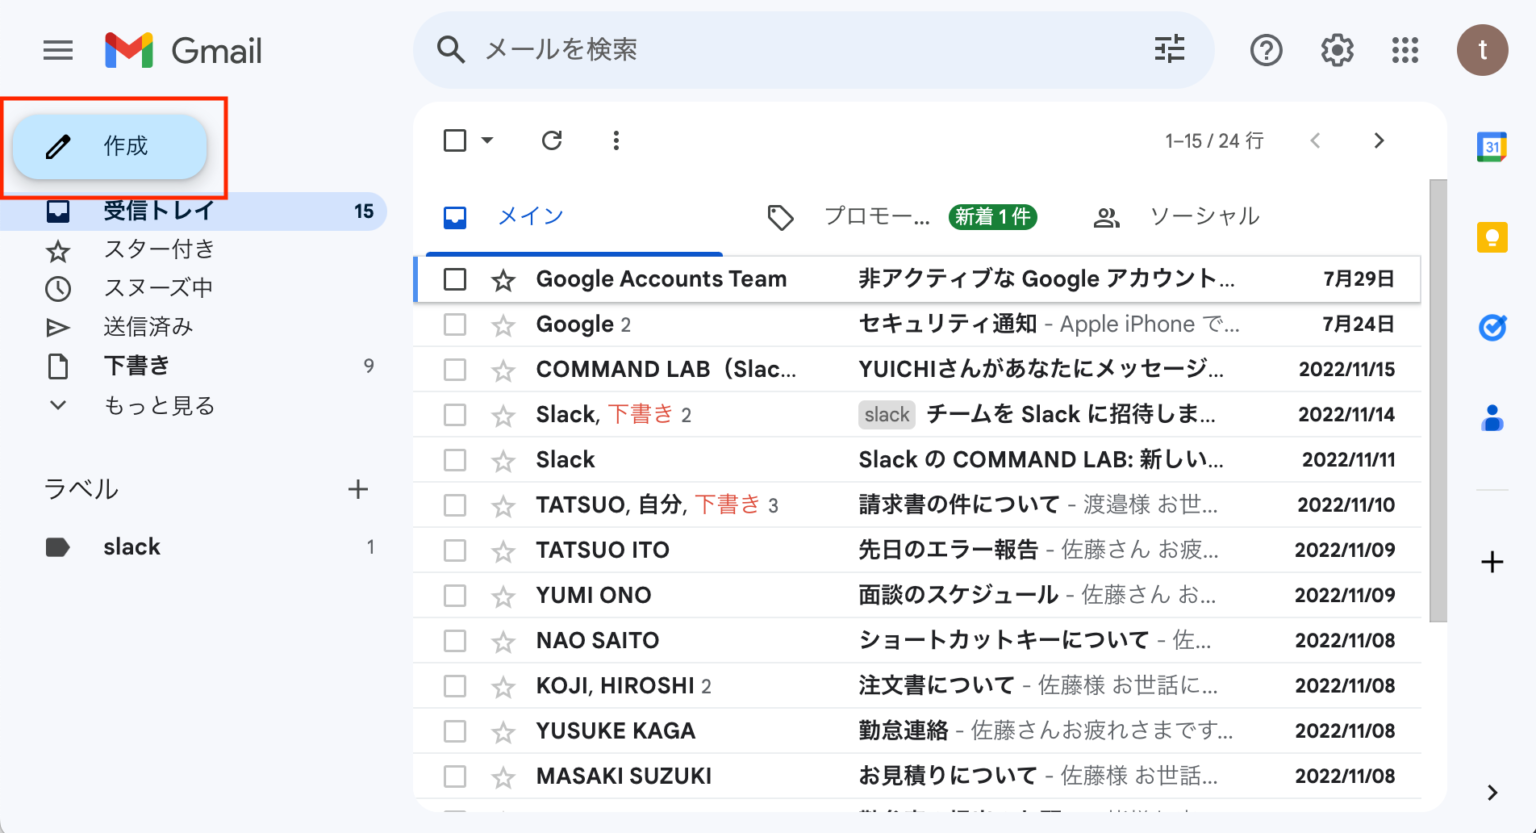Screen dimensions: 1536x833
Task: Star the NAO SAITO email
Action: point(503,641)
